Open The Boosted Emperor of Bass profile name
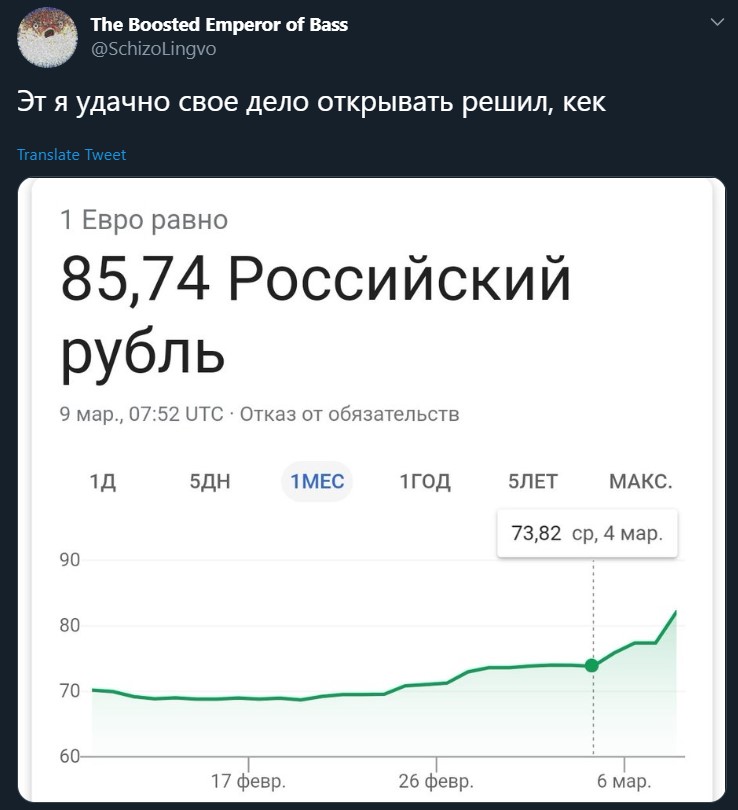This screenshot has height=810, width=738. (219, 24)
